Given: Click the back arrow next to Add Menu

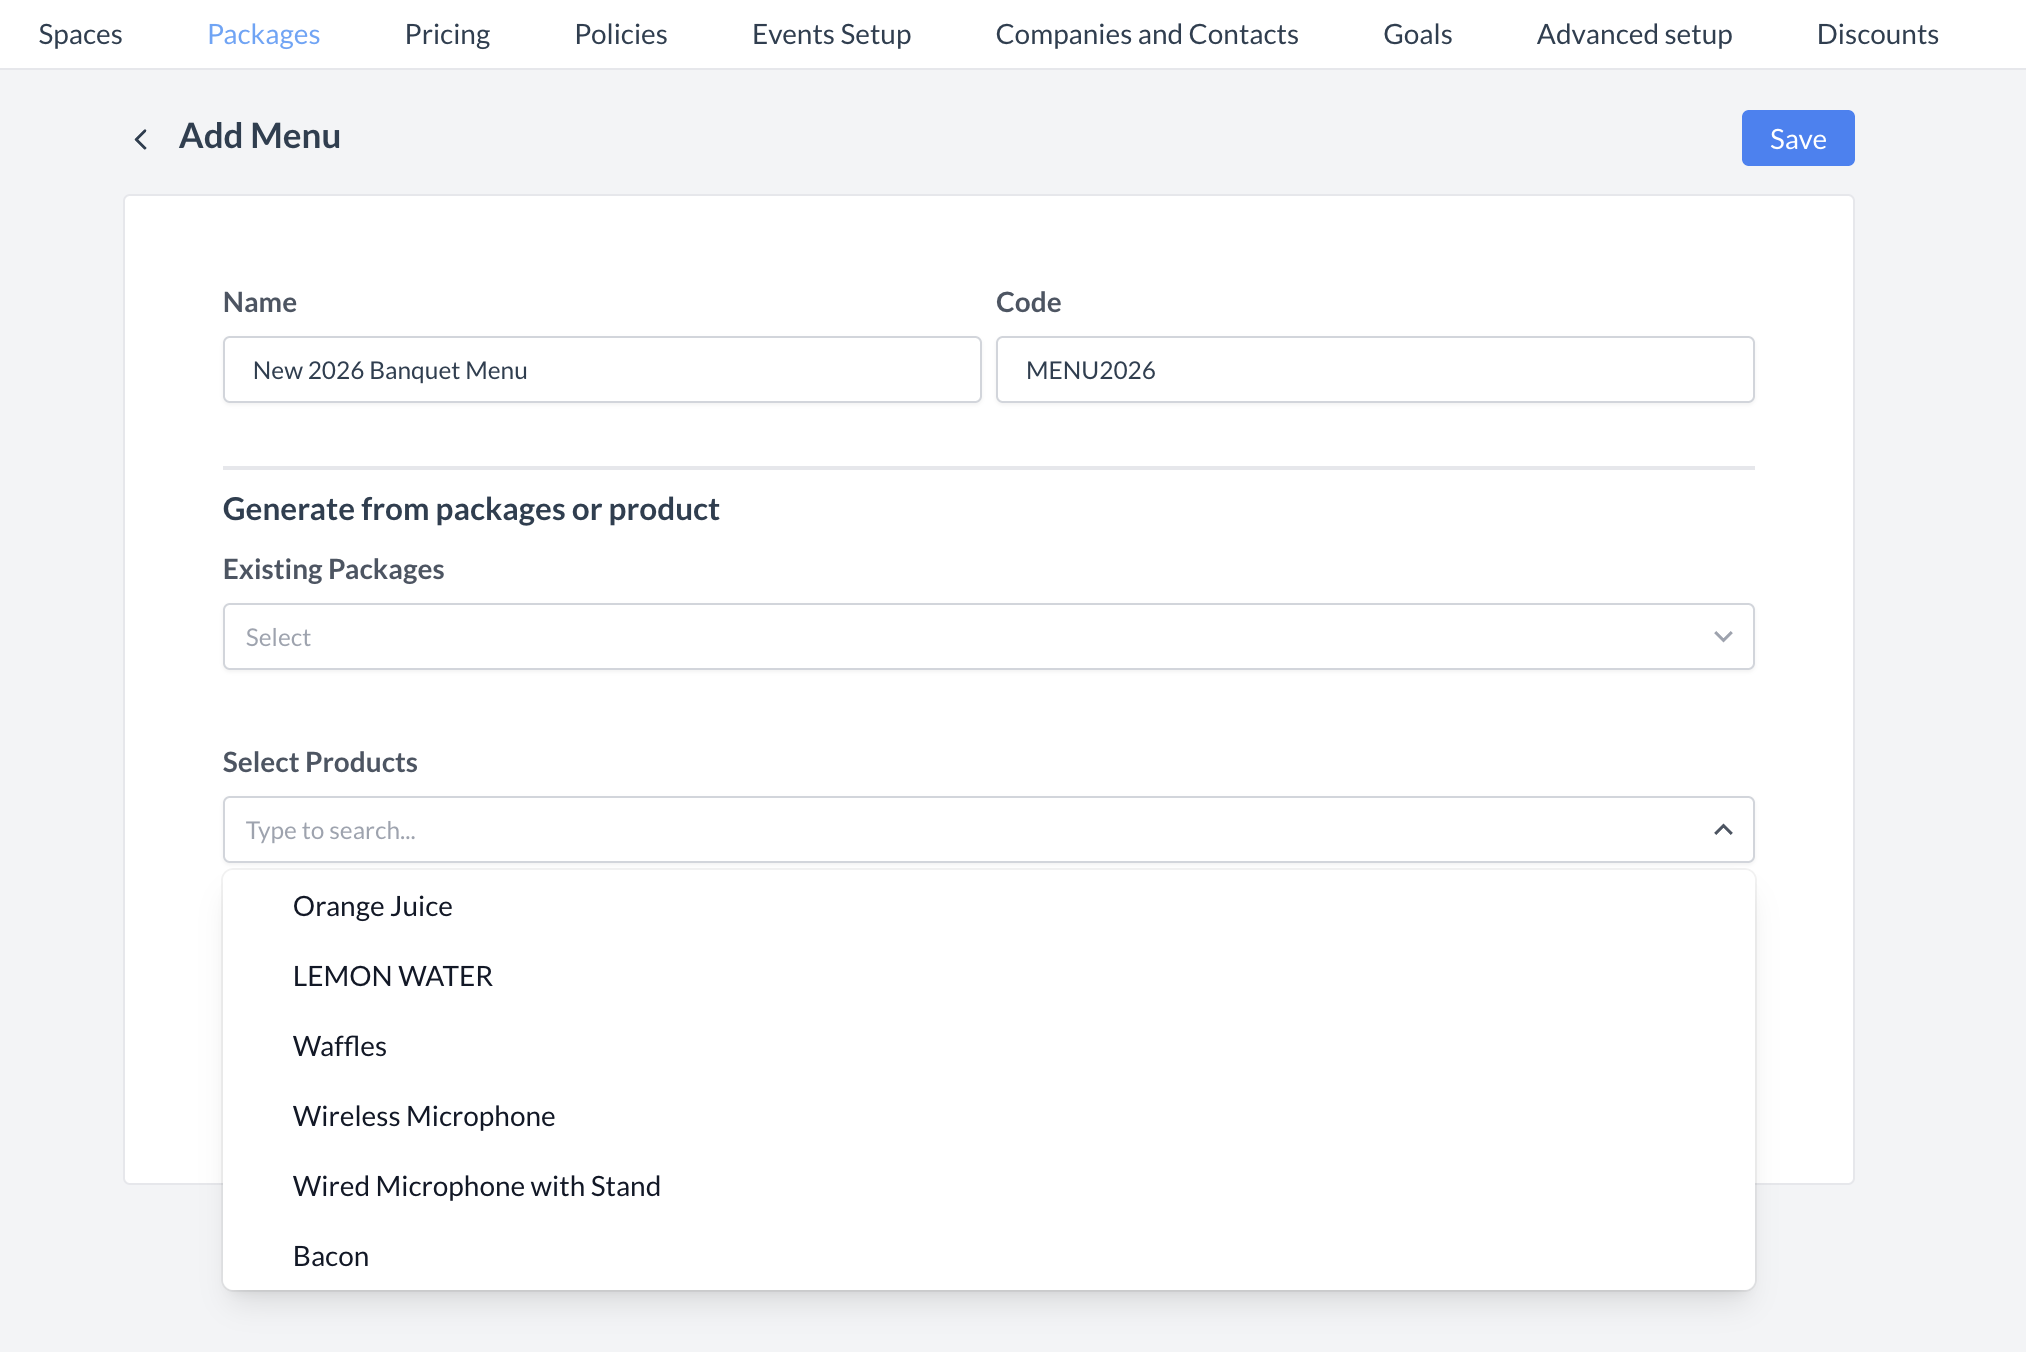Looking at the screenshot, I should [x=141, y=138].
